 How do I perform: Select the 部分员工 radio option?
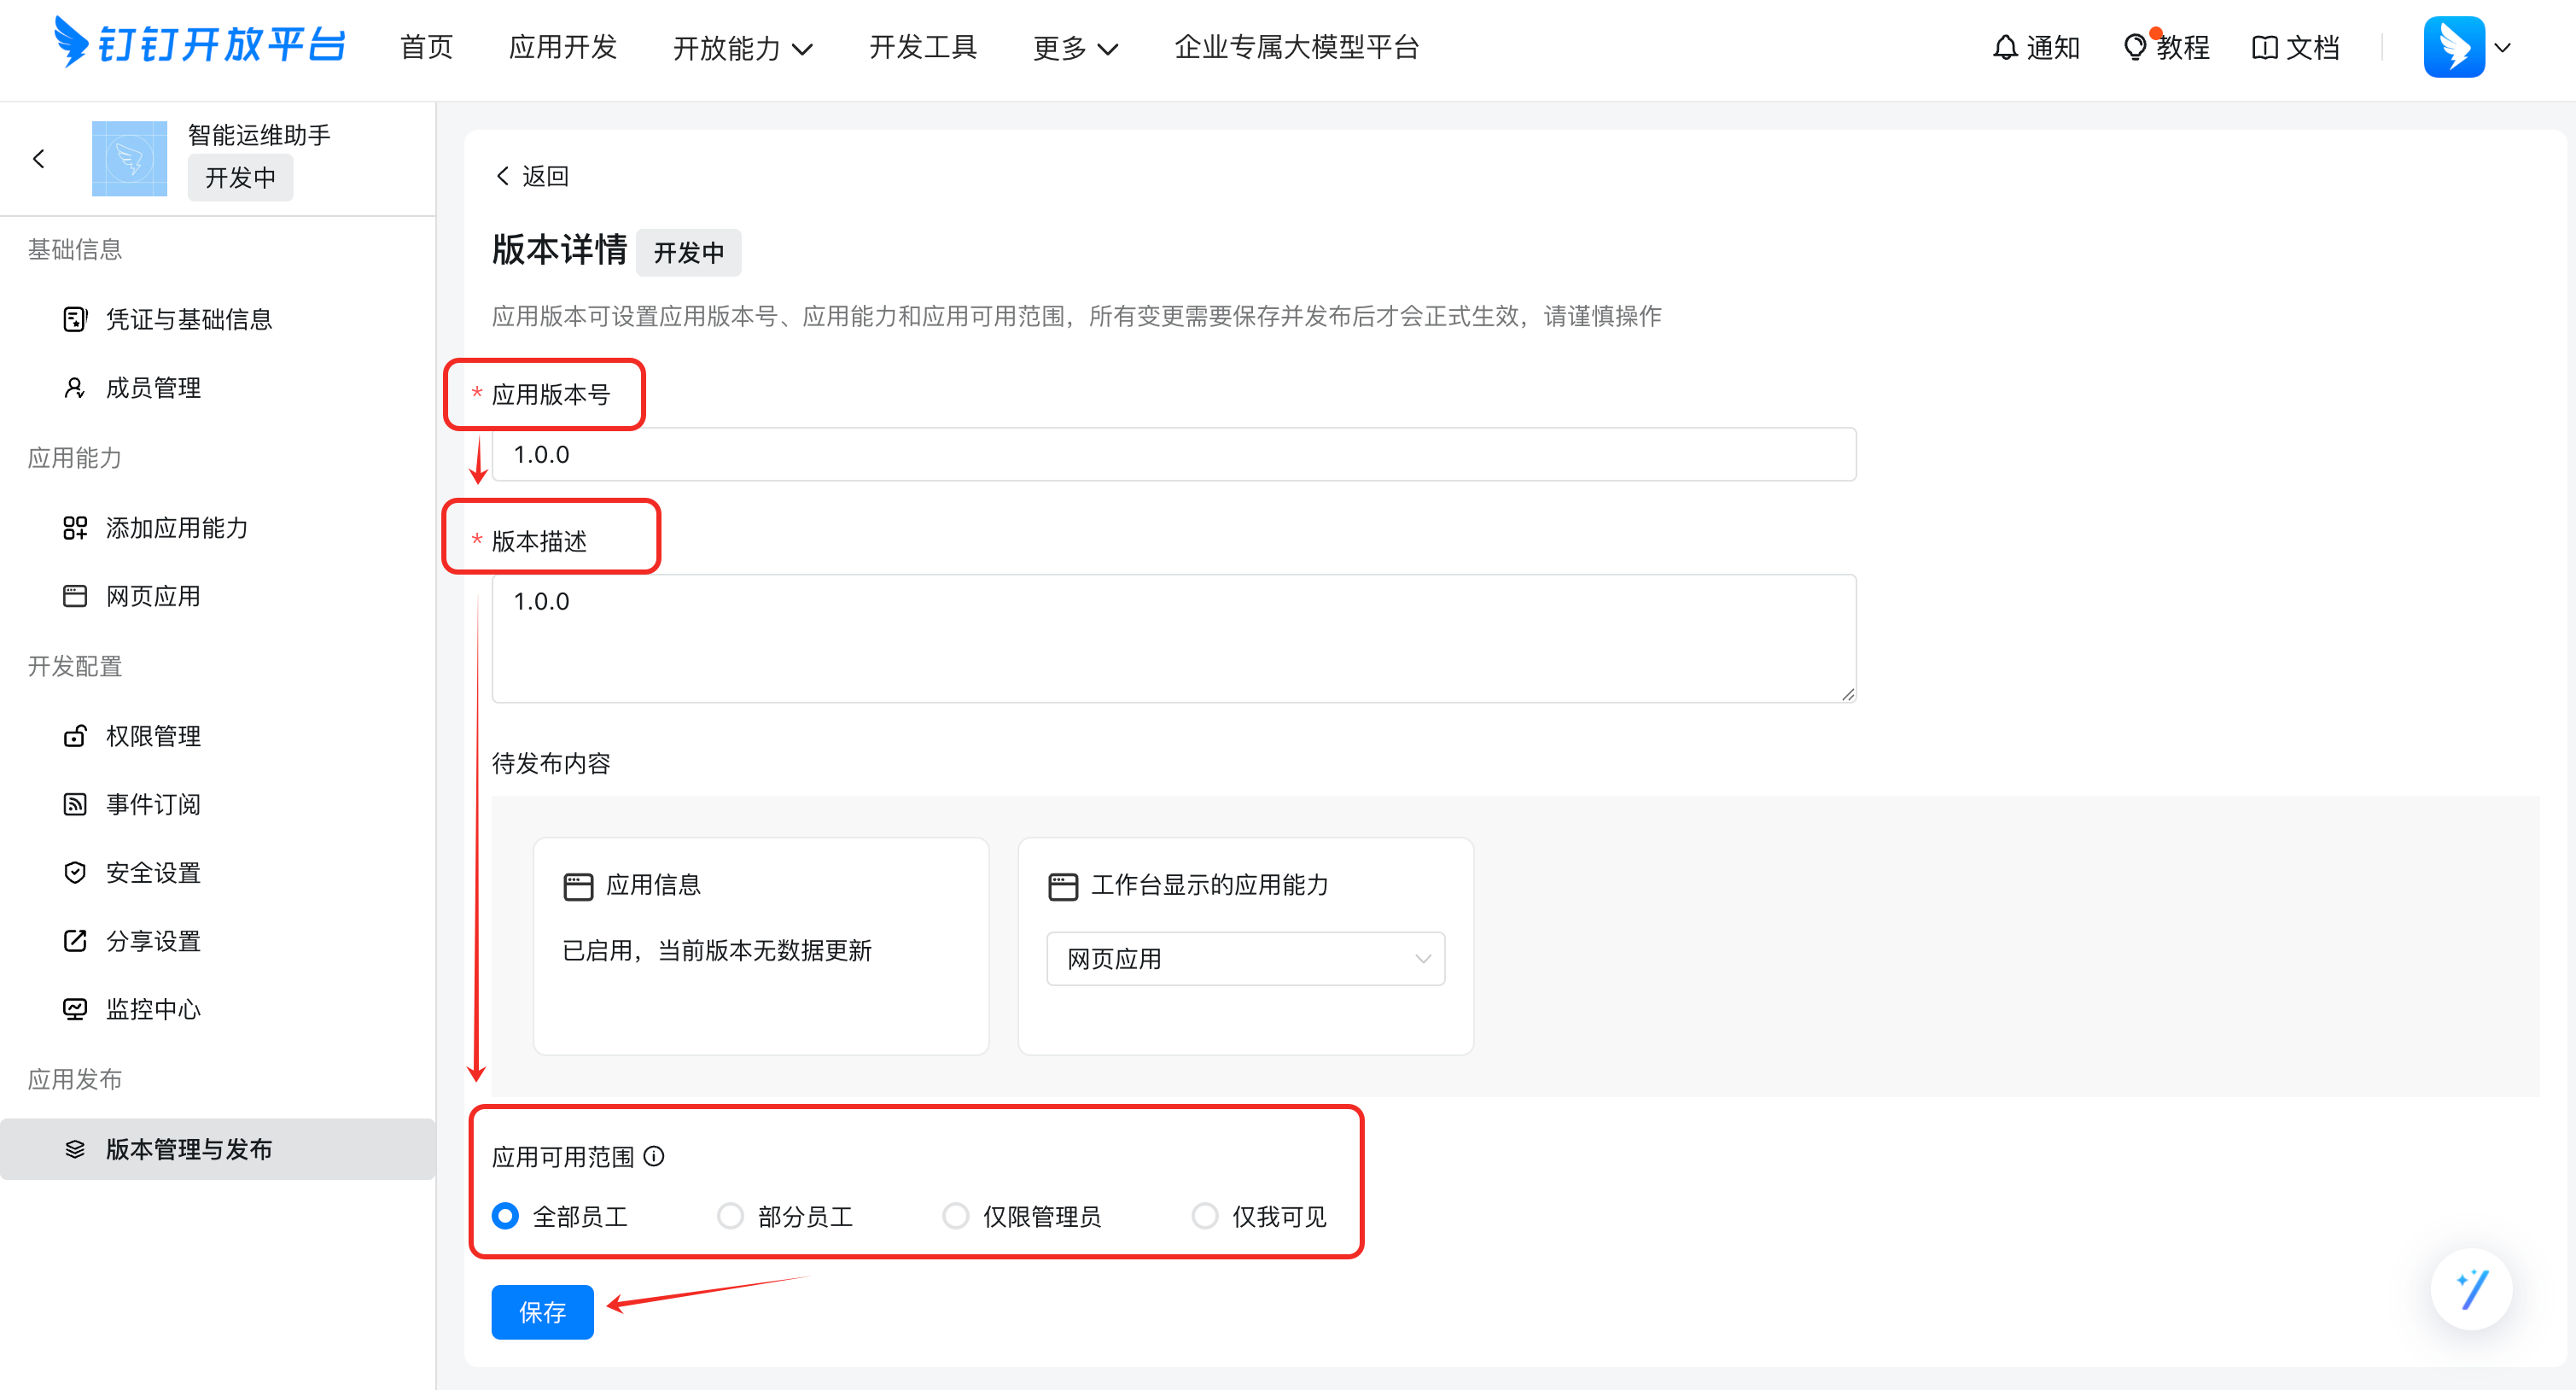[x=730, y=1215]
